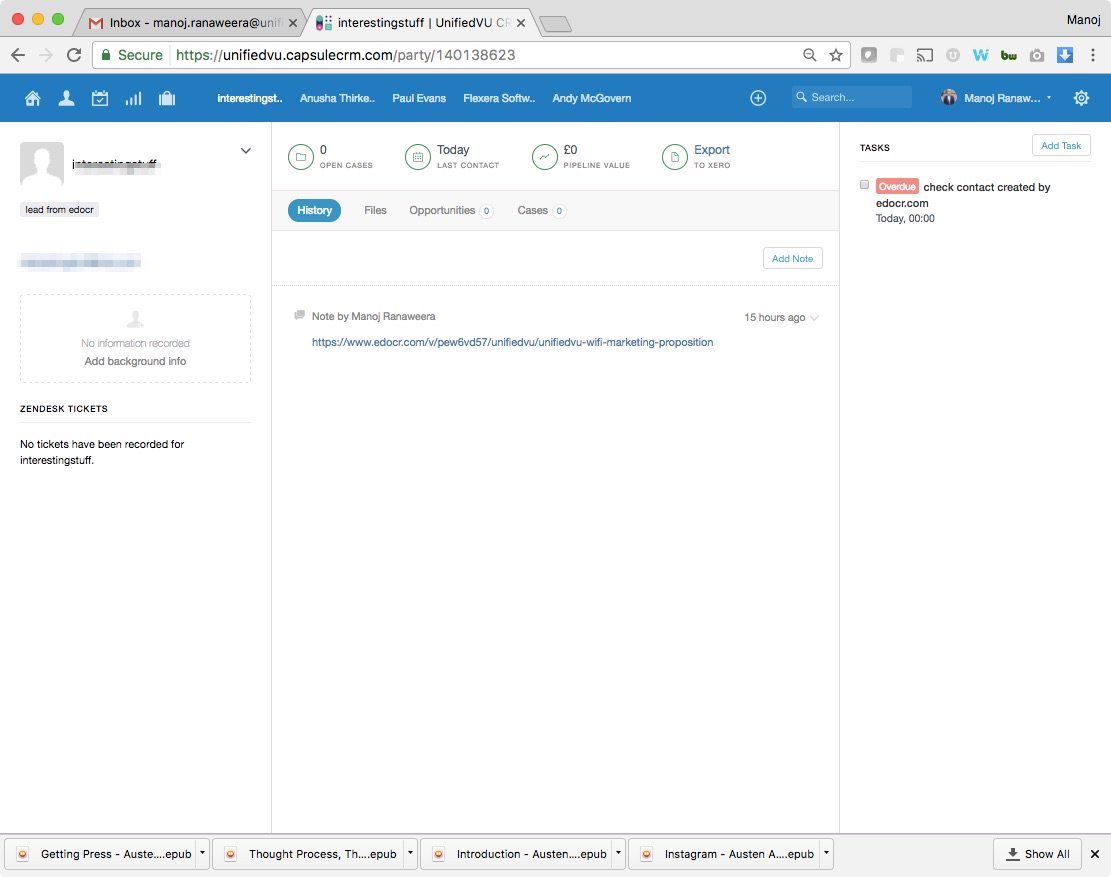
Task: Select the History tab
Action: (x=315, y=210)
